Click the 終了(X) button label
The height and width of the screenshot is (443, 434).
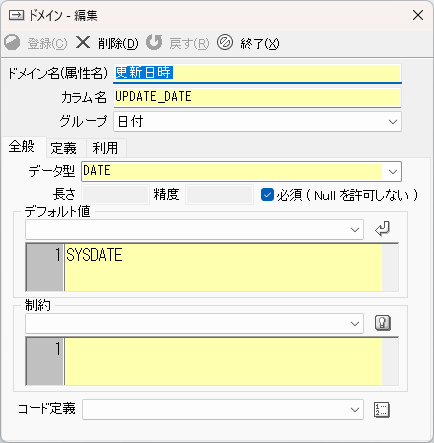click(x=260, y=44)
